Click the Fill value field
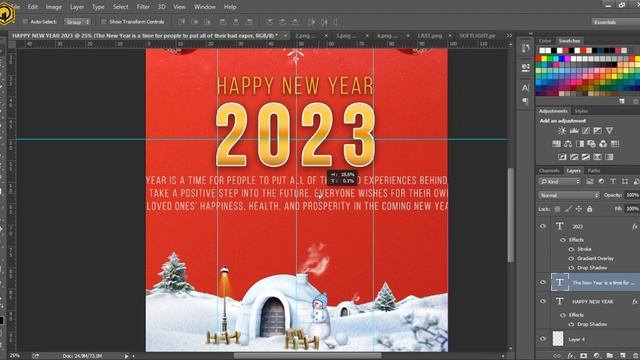 [x=632, y=209]
